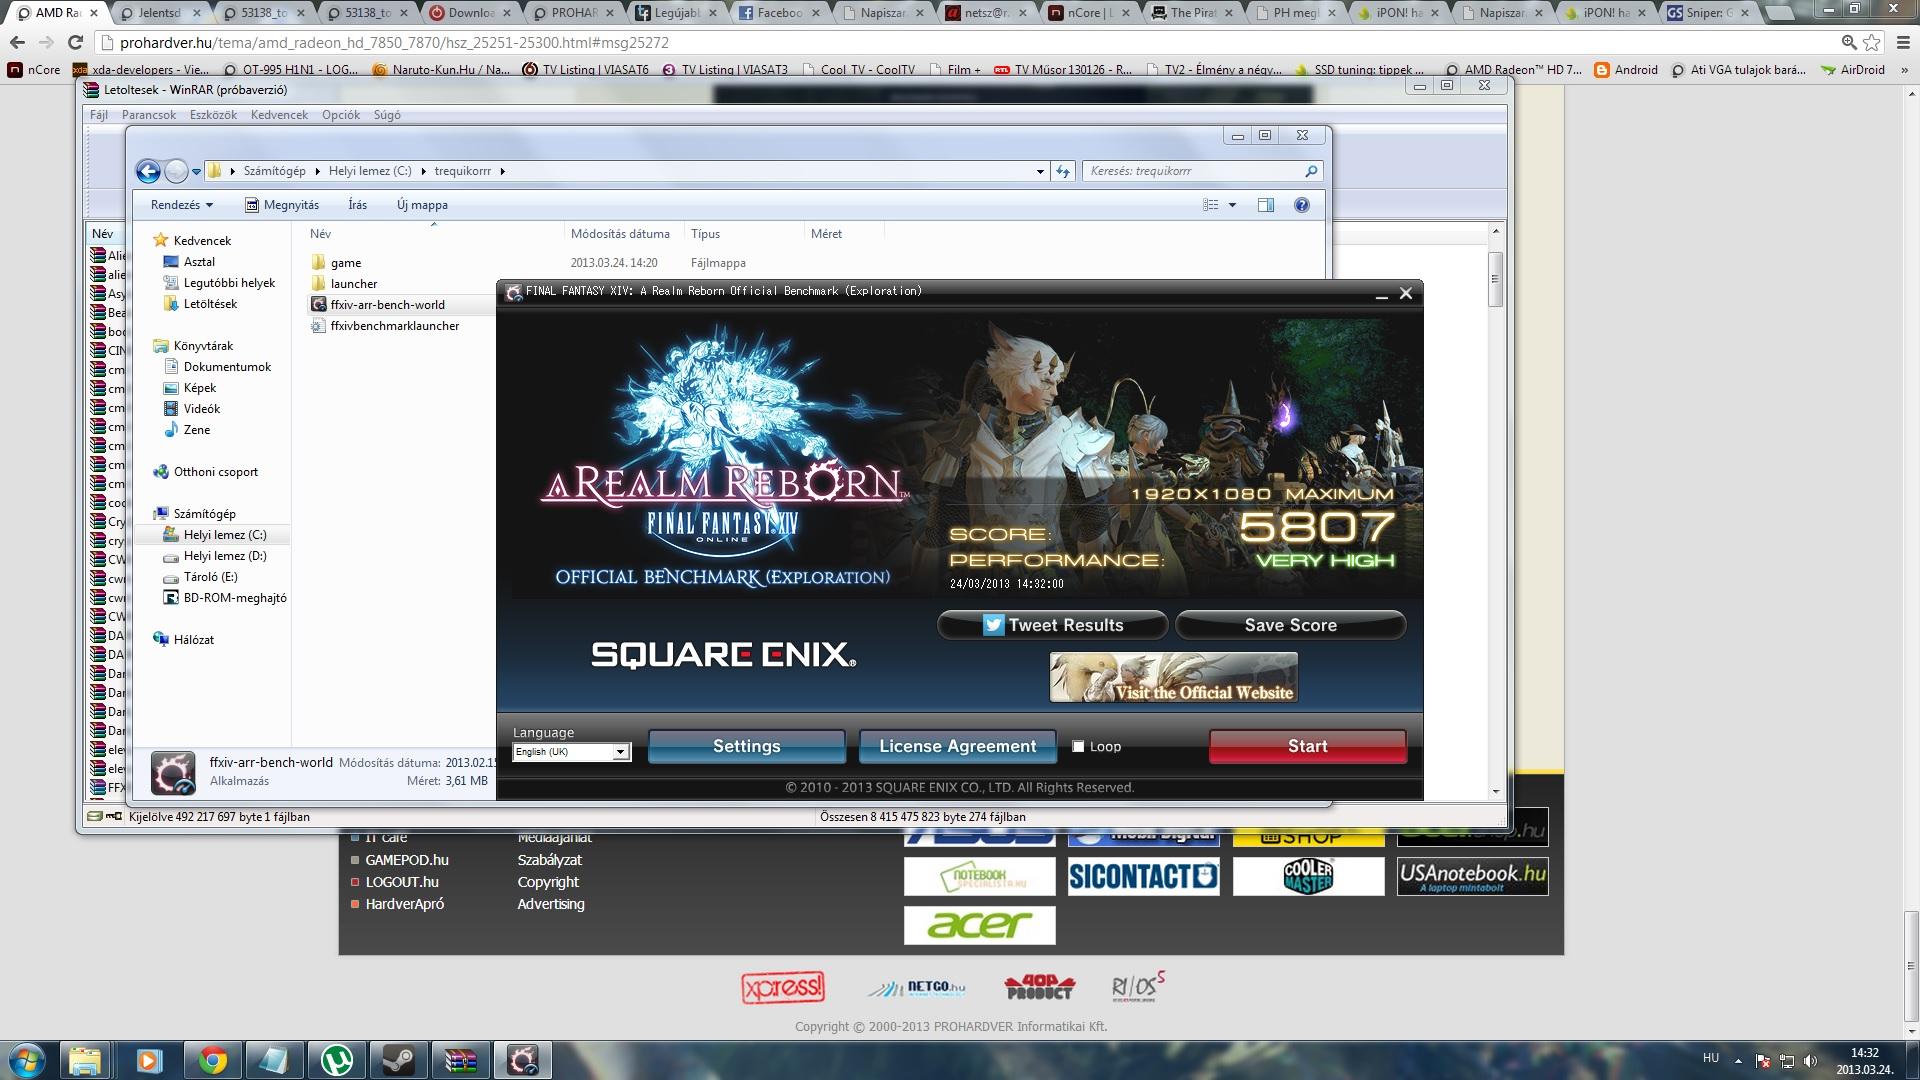
Task: Expand address bar history dropdown
Action: (1040, 171)
